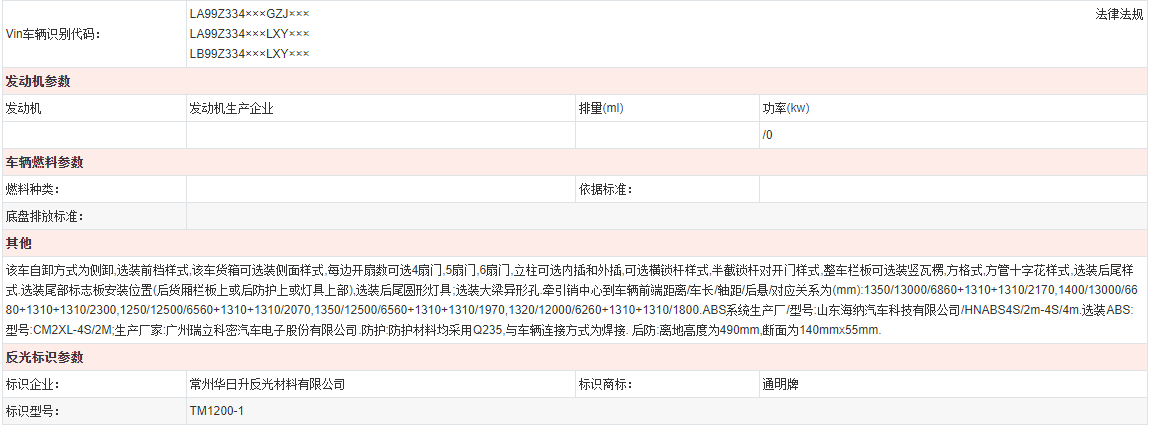Select the VIN entry LB99Z334×××LXY×××
1151x425 pixels.
[x=249, y=53]
